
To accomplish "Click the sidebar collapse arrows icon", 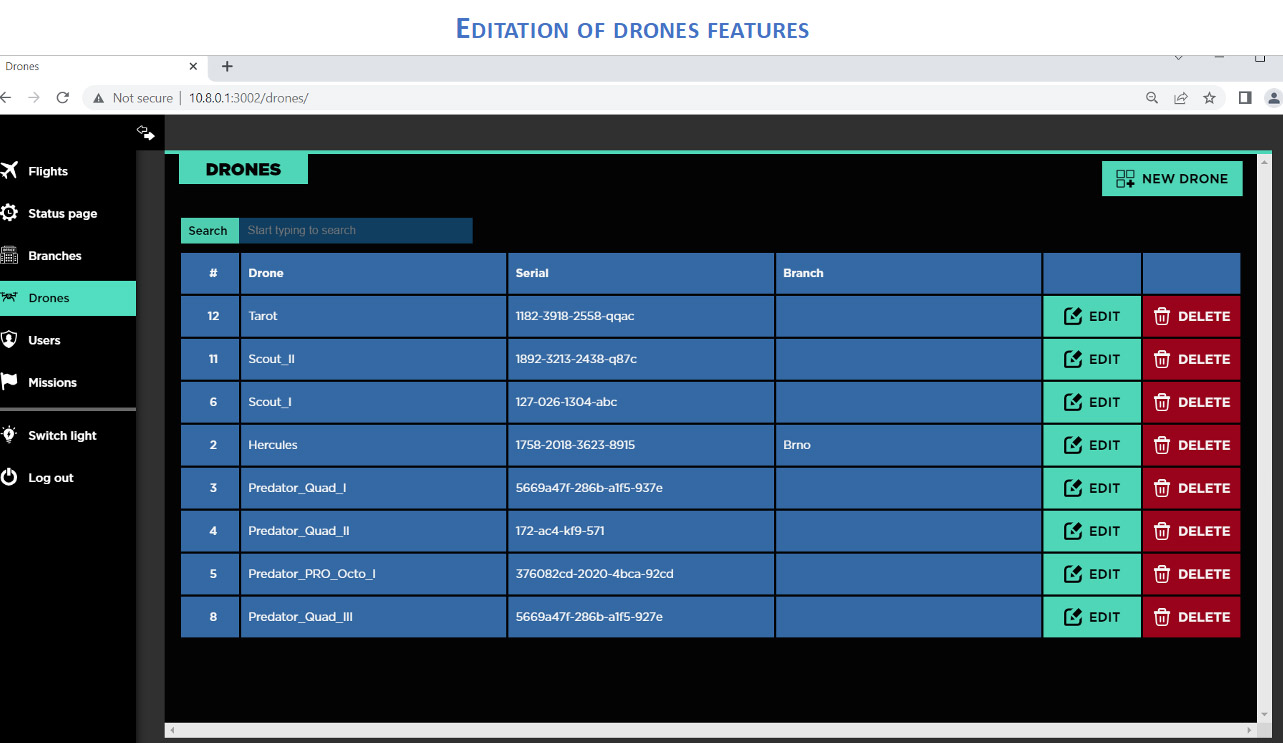I will coord(146,132).
